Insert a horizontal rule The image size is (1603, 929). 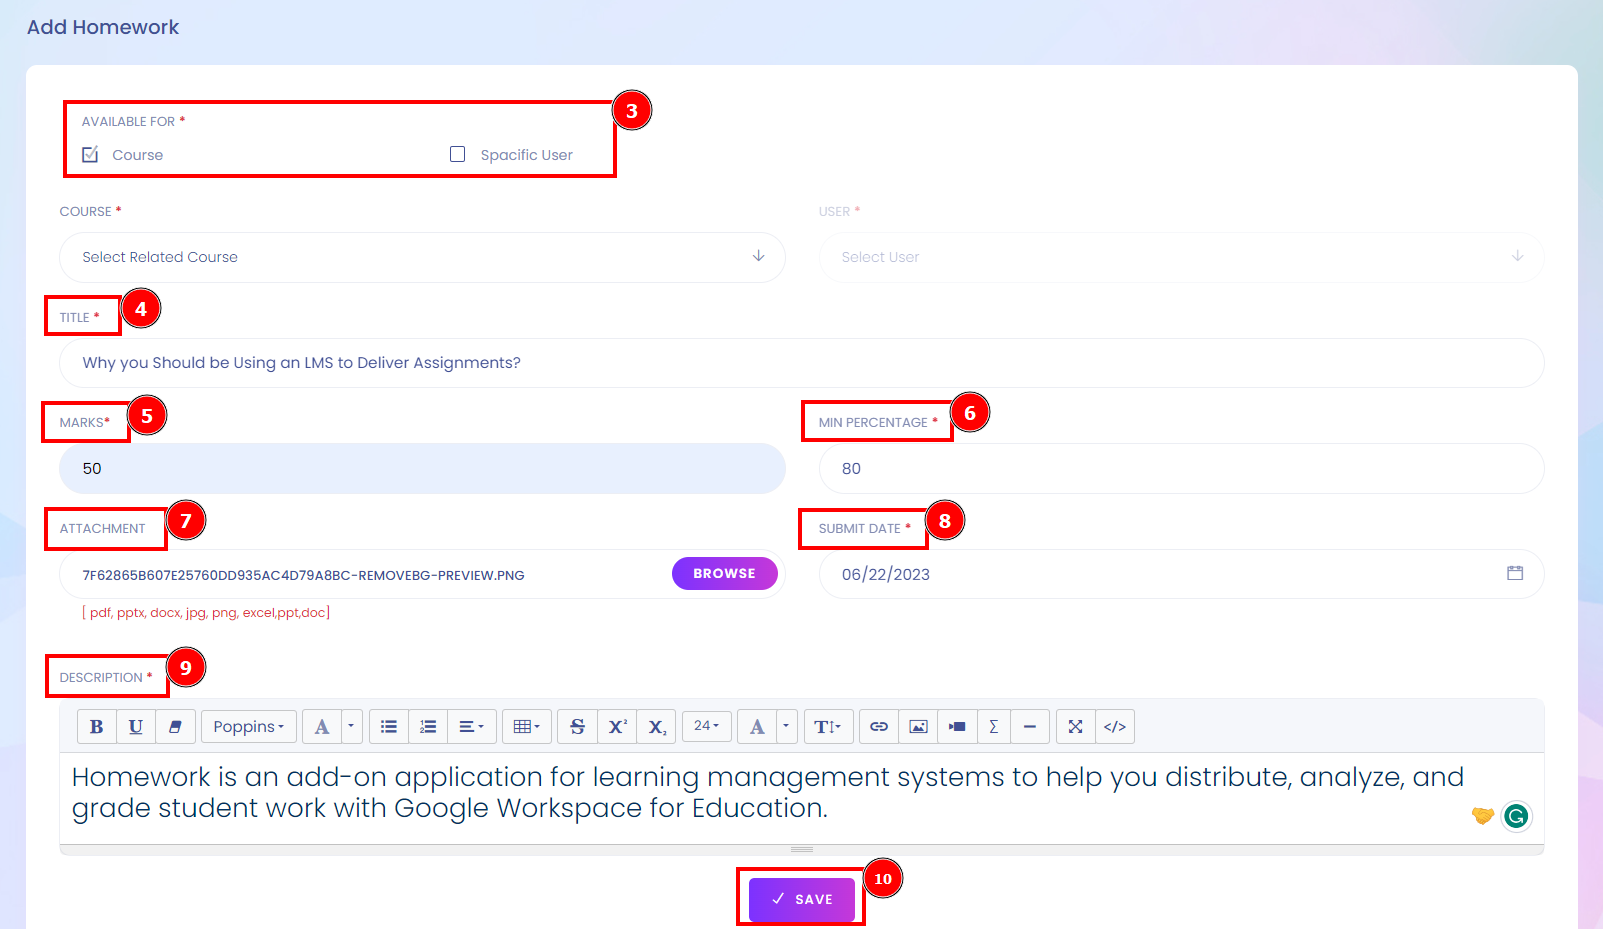click(x=1030, y=727)
